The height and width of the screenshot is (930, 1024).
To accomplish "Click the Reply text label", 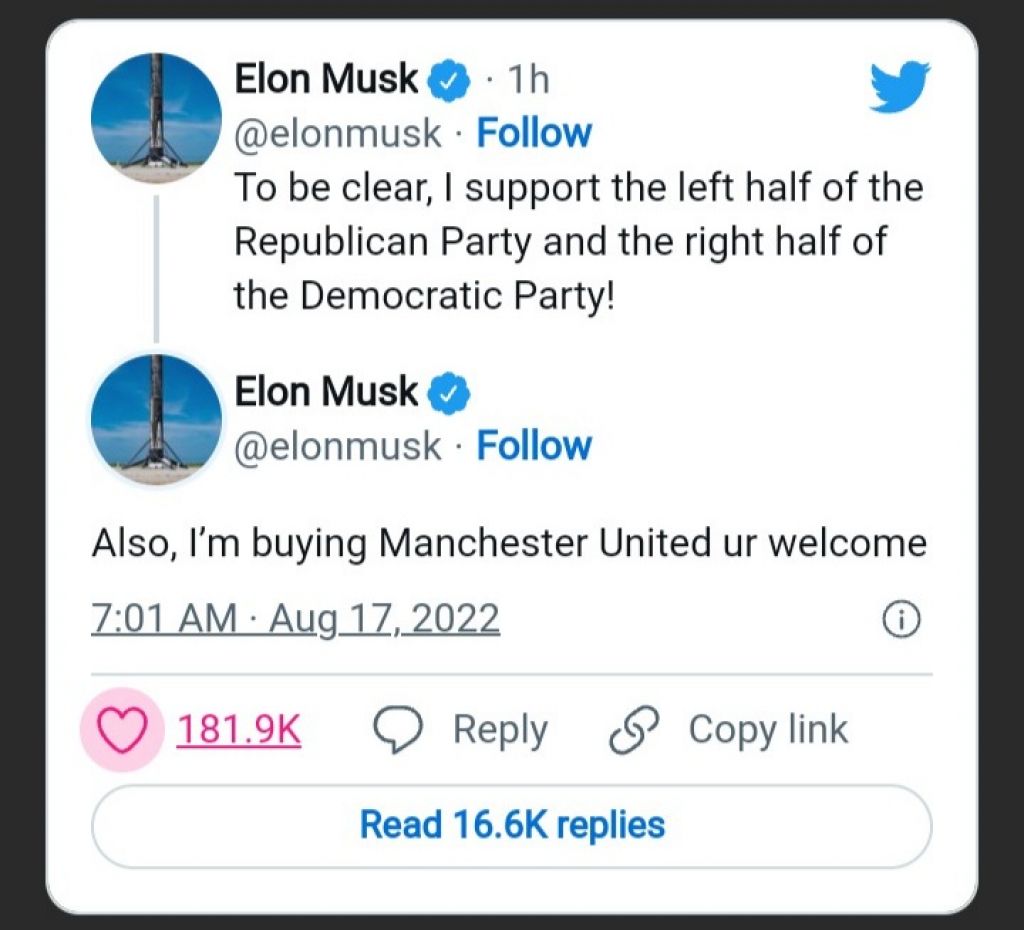I will (x=500, y=730).
